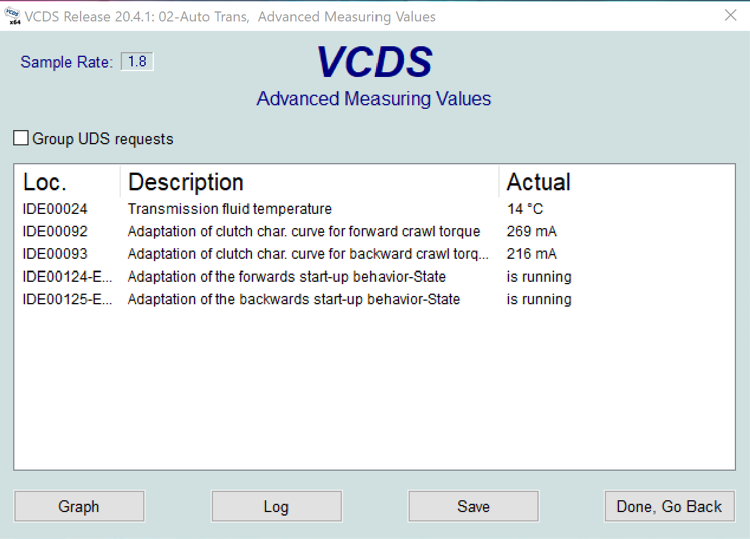Open the Graph view button
This screenshot has height=539, width=750.
pyautogui.click(x=79, y=506)
